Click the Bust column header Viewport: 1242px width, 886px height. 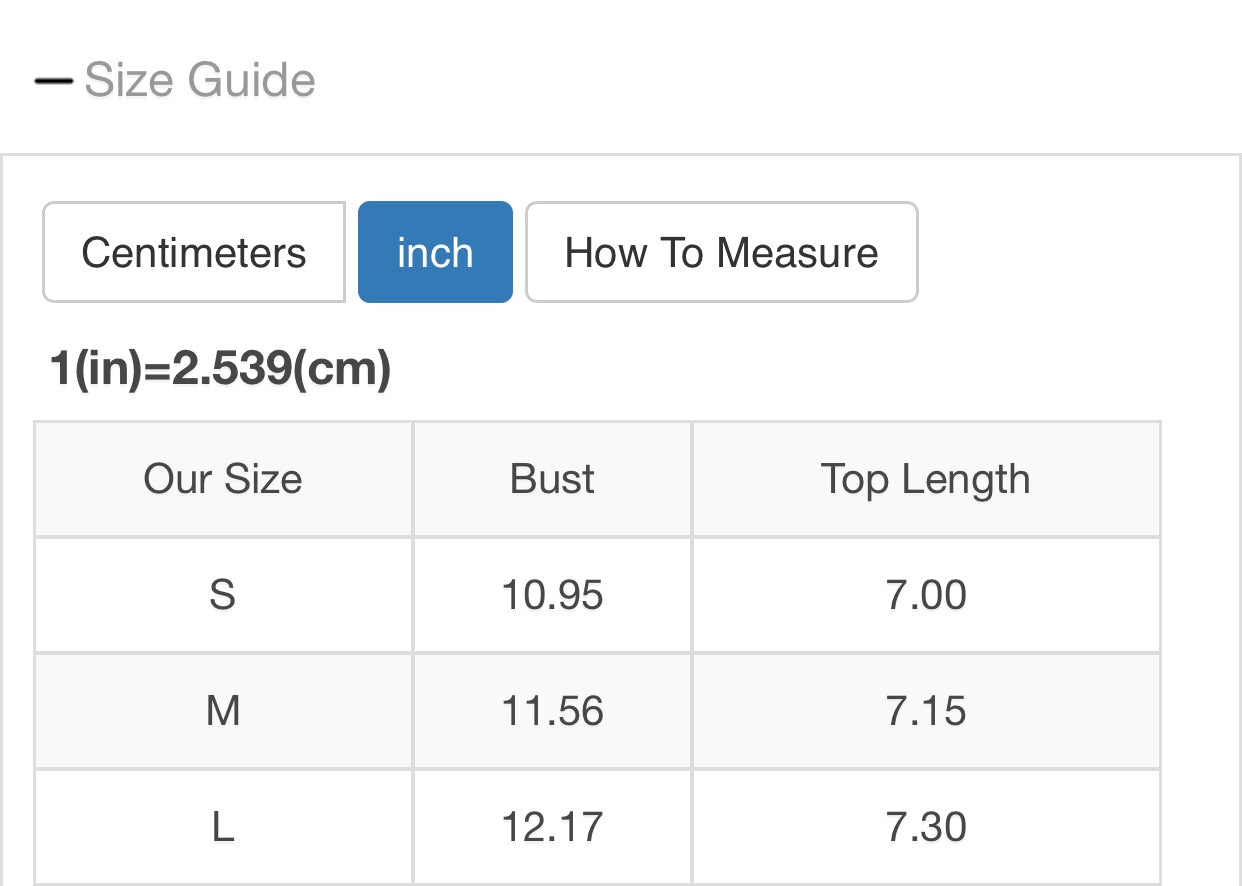click(x=552, y=479)
